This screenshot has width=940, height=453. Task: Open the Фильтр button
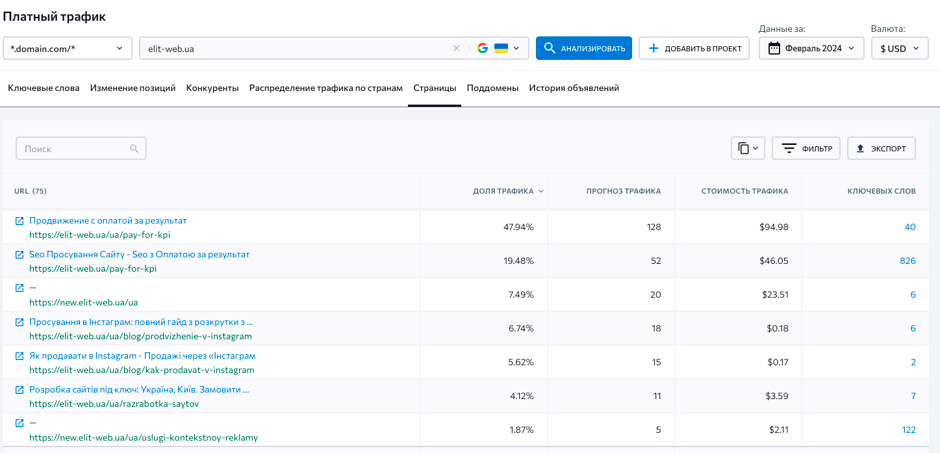(806, 149)
